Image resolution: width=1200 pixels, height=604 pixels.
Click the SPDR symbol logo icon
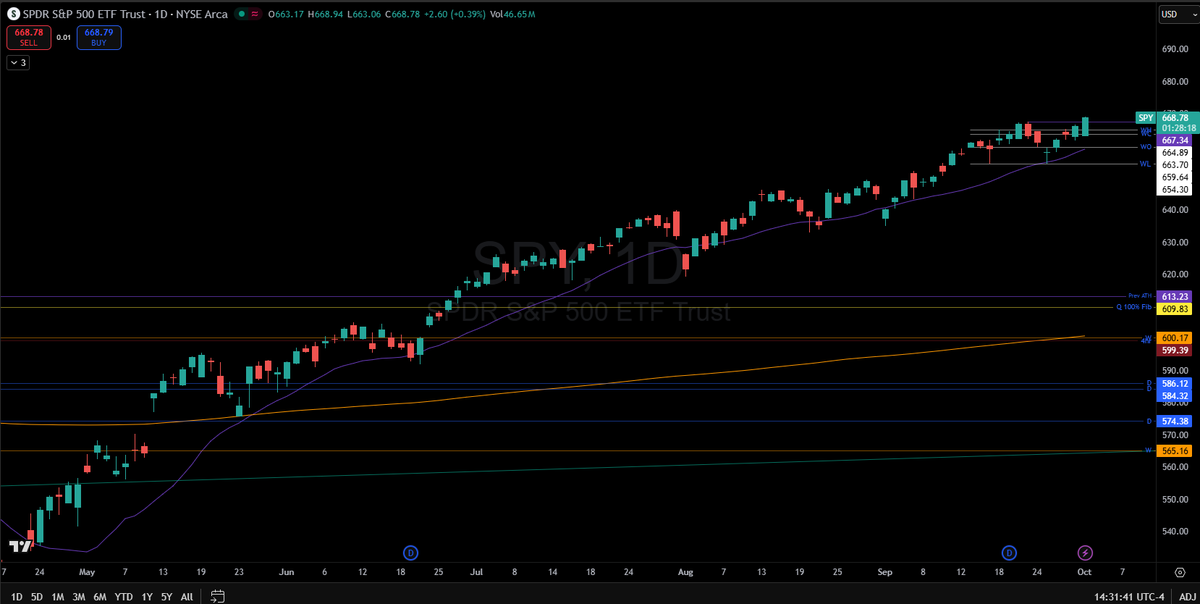coord(13,15)
